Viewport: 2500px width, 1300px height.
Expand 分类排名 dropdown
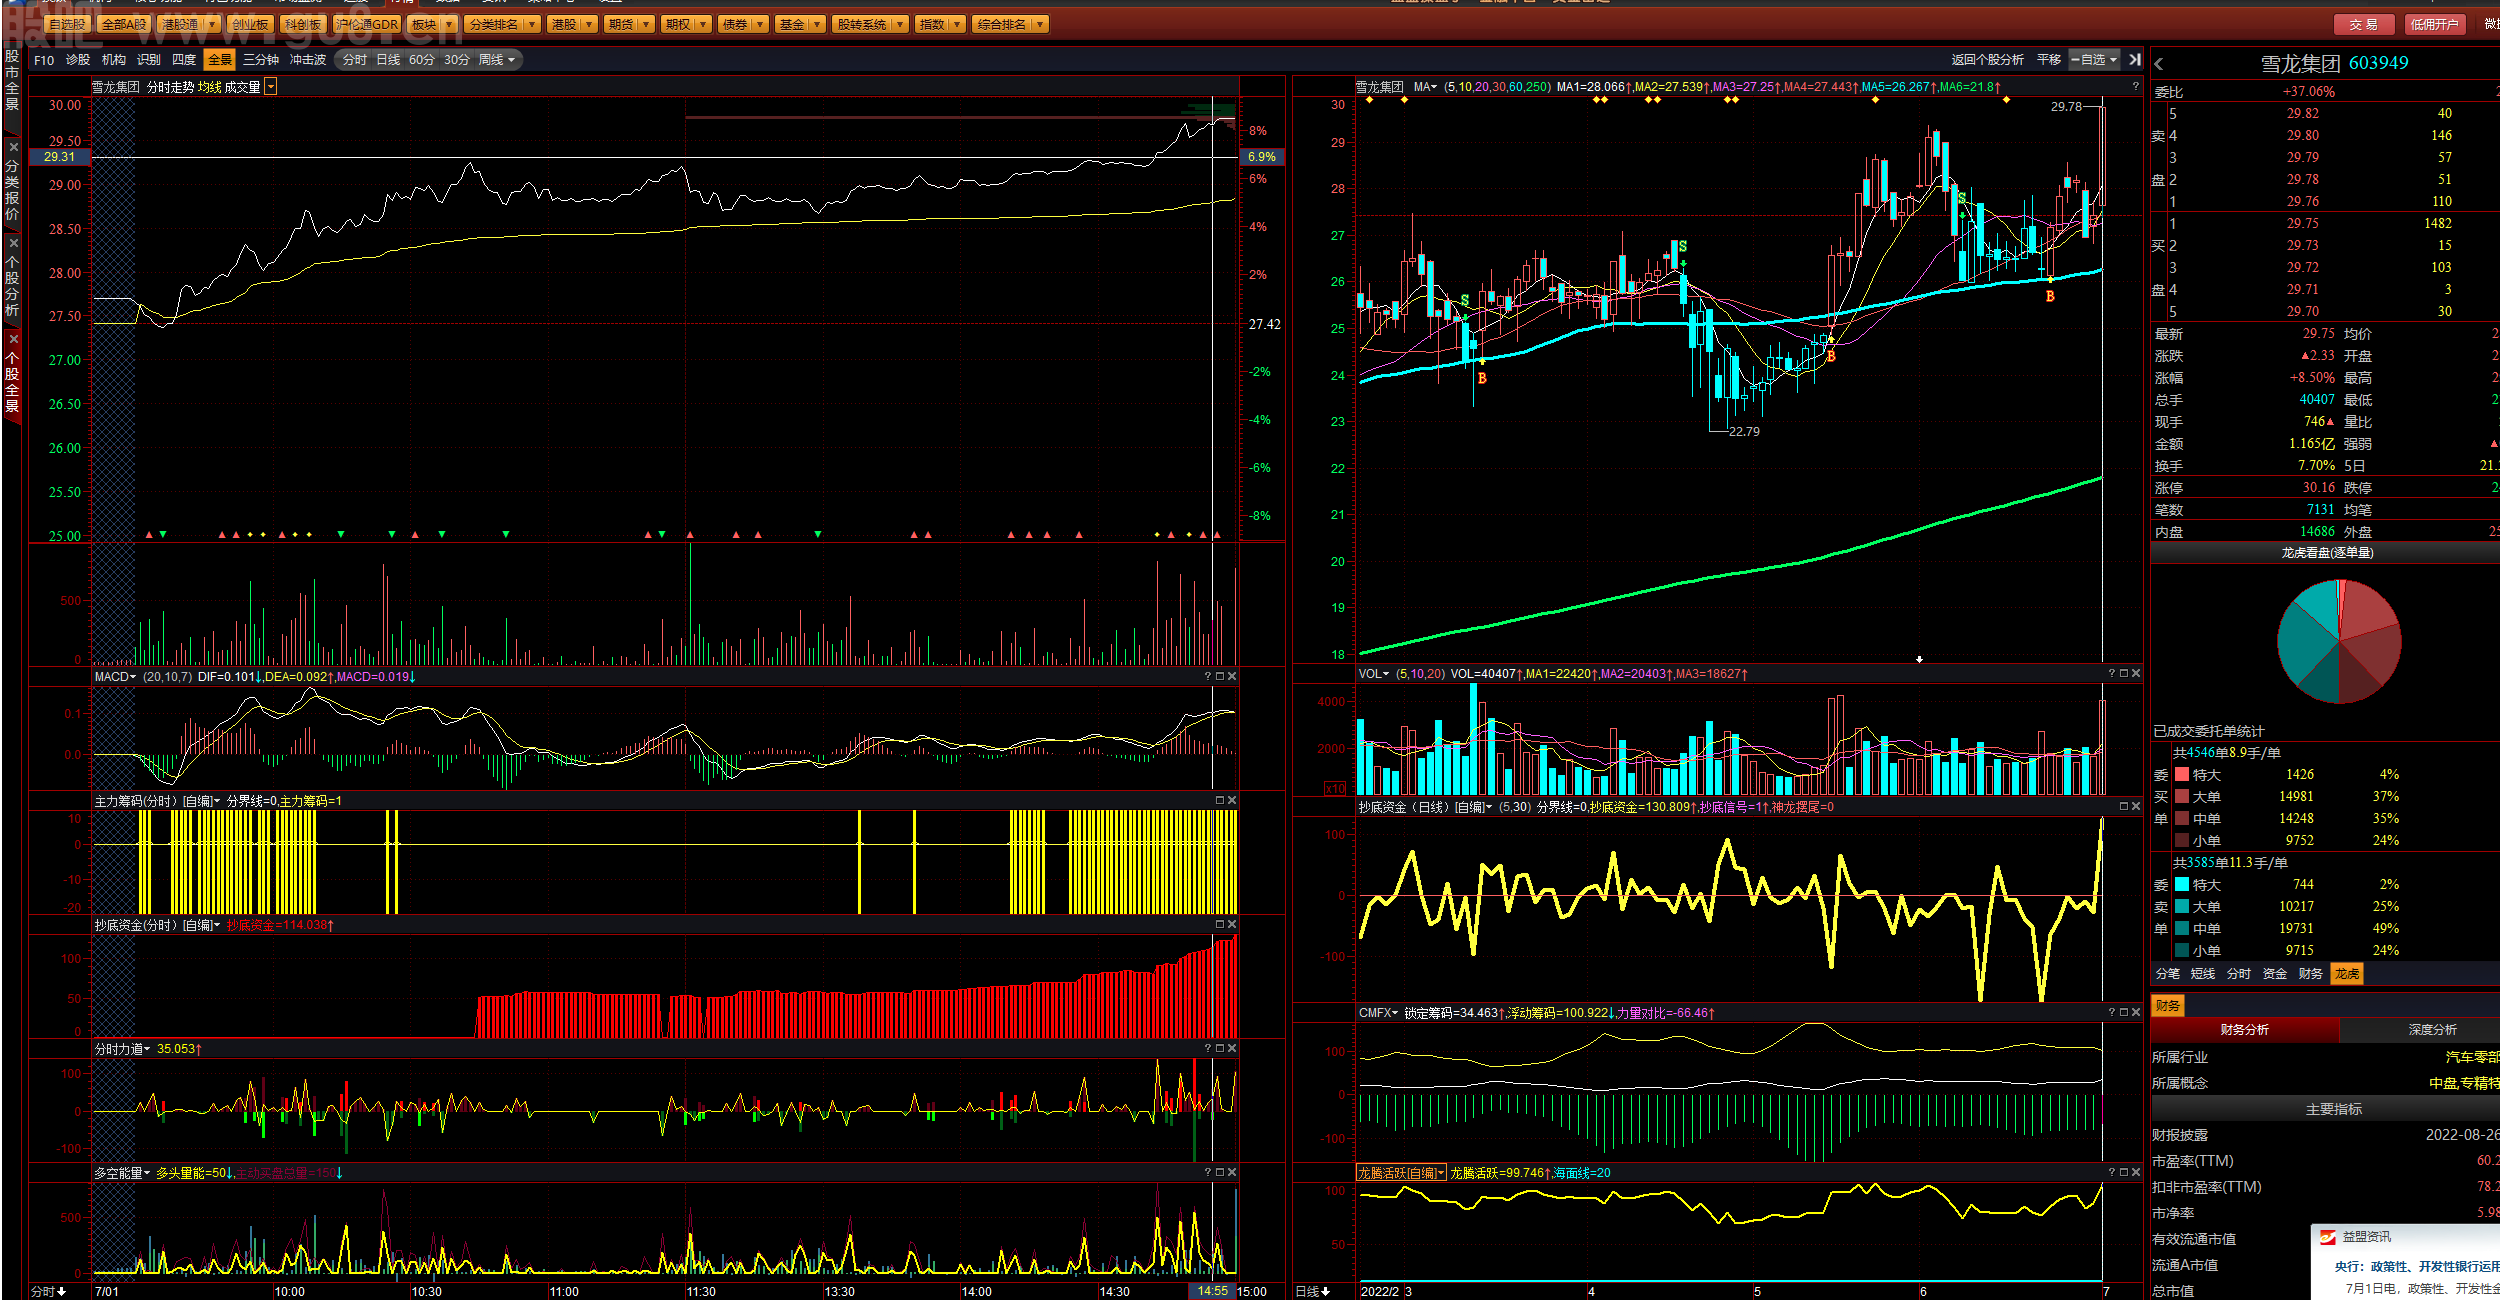[x=531, y=24]
